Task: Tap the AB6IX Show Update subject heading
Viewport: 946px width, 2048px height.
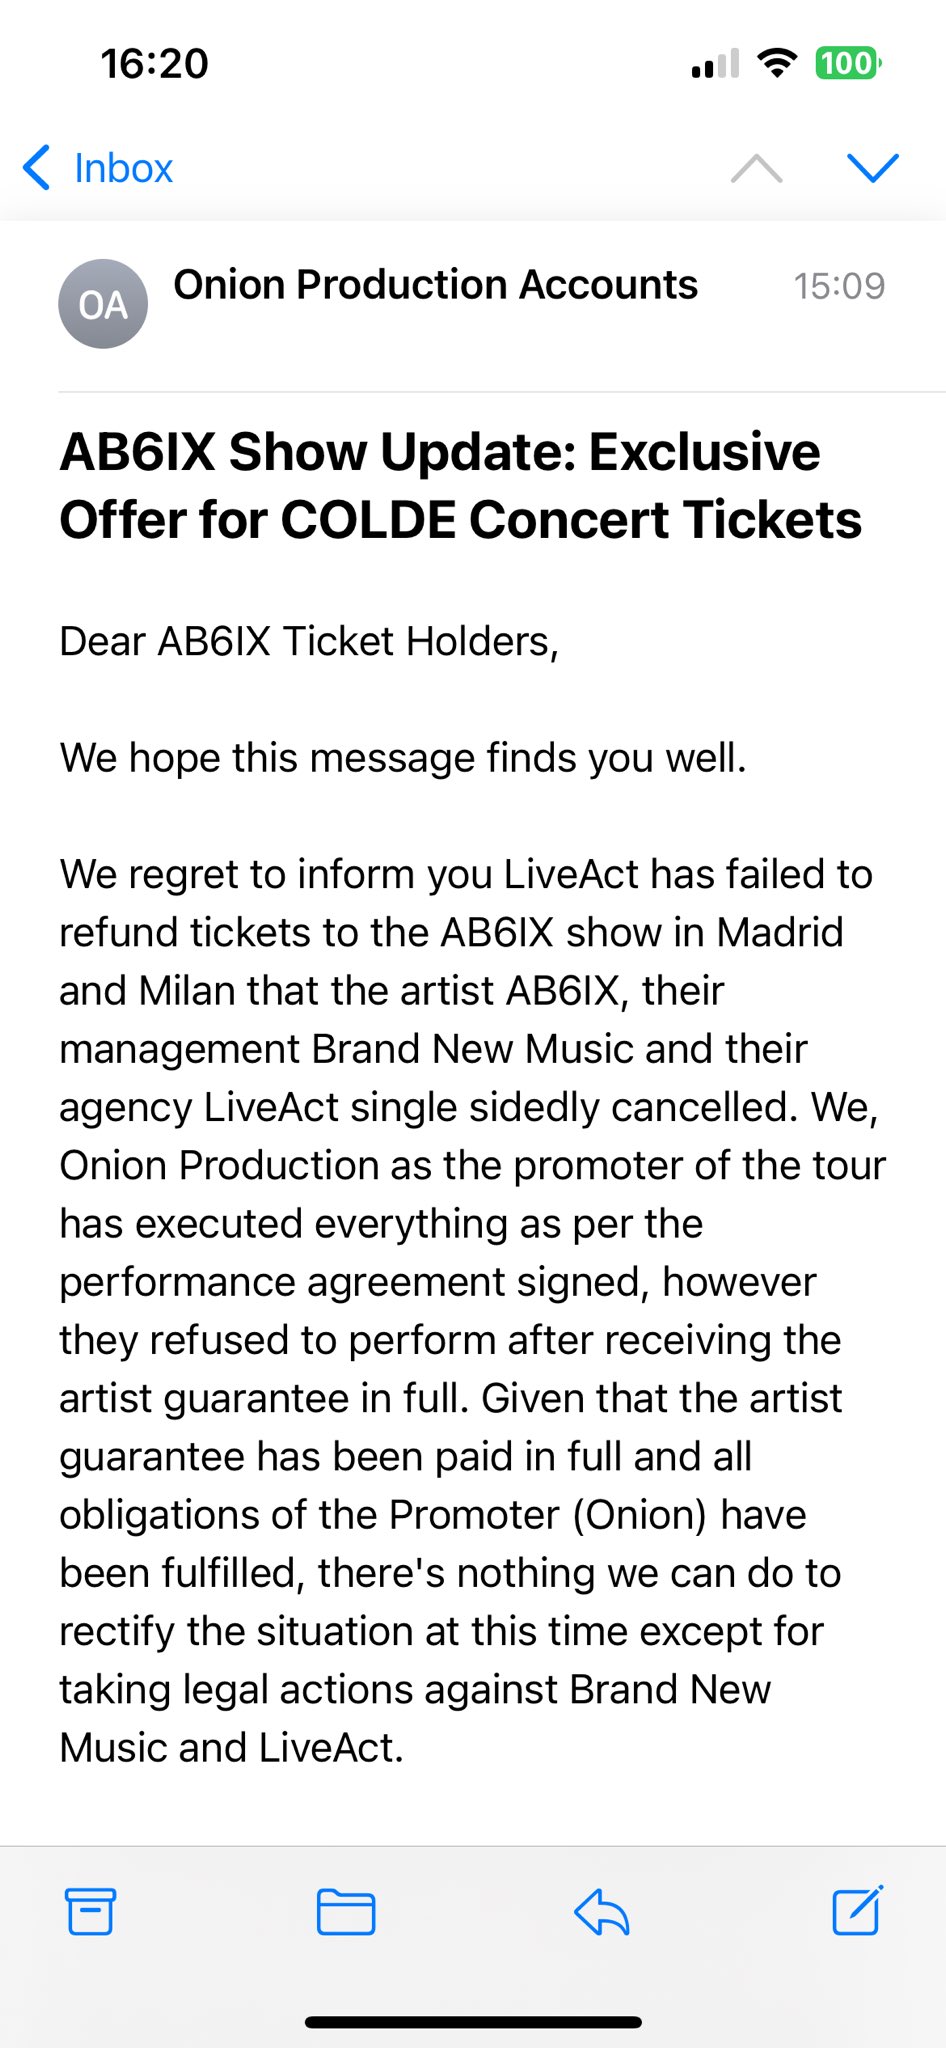Action: pyautogui.click(x=460, y=485)
